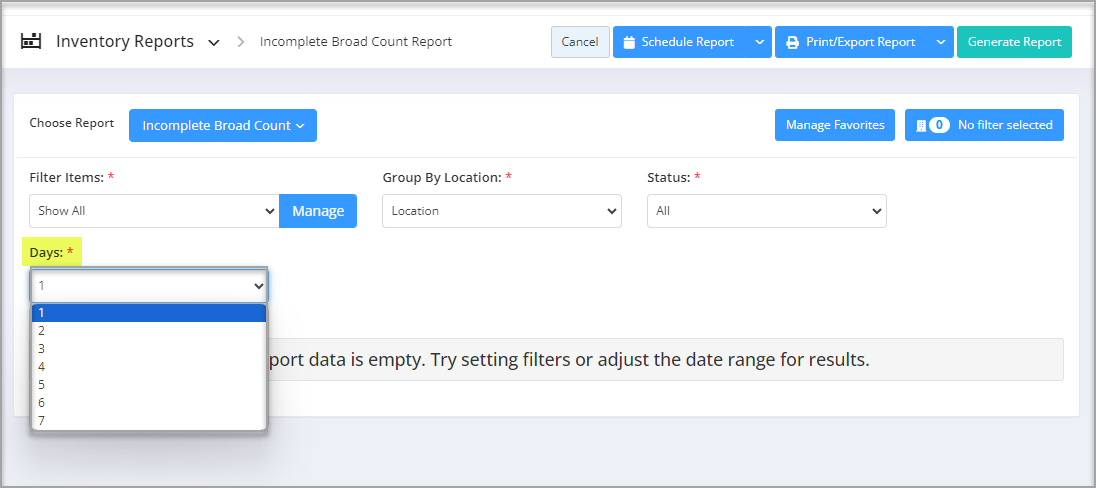This screenshot has width=1096, height=488.
Task: Click the printer icon on Print/Export Report
Action: [793, 42]
